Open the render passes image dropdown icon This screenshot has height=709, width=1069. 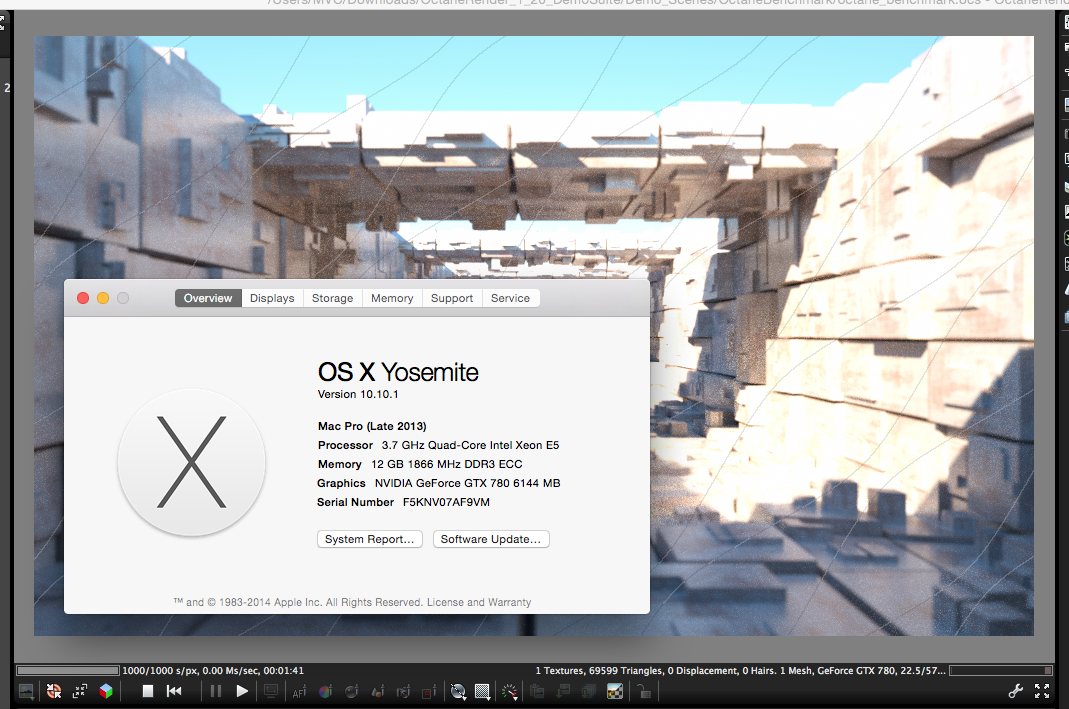click(x=27, y=692)
